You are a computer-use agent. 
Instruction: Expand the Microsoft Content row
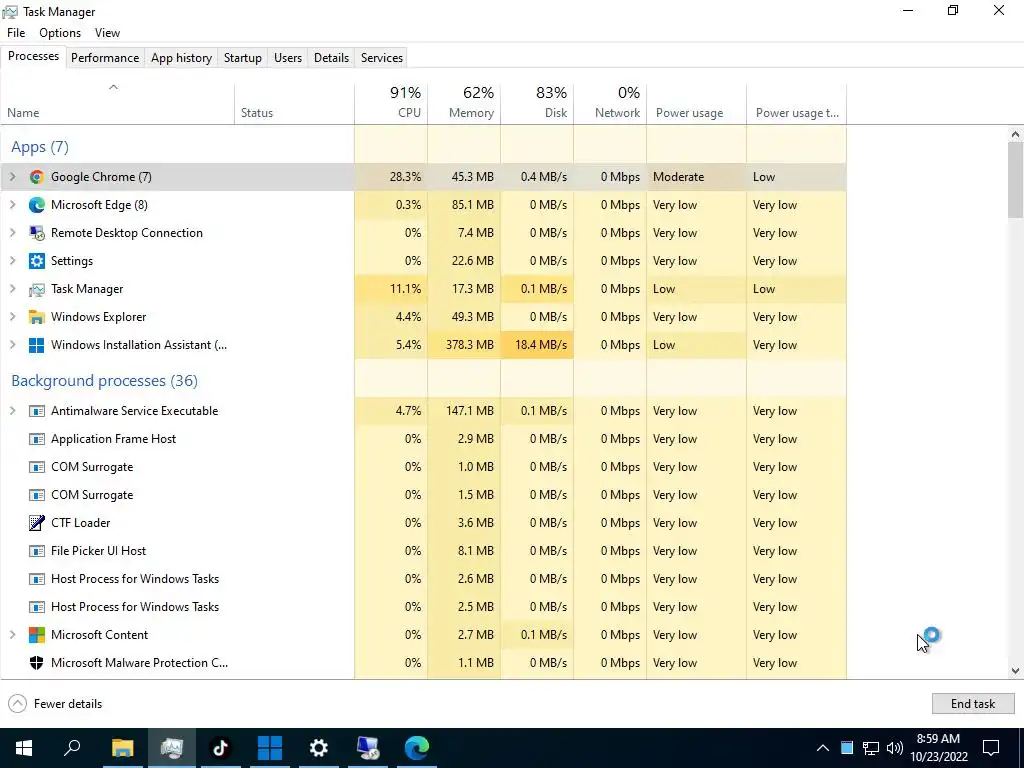click(12, 635)
